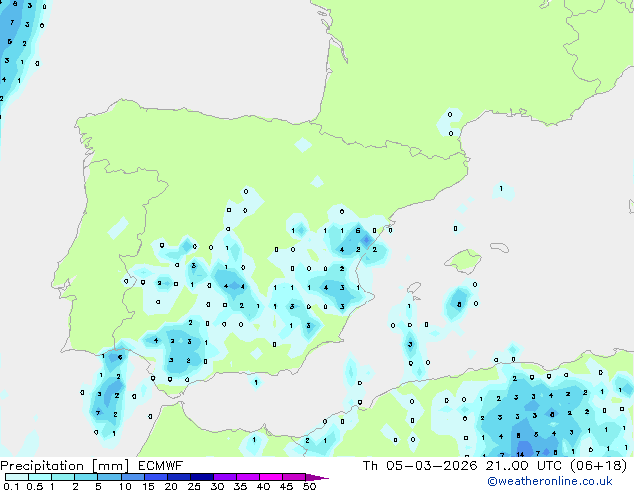Viewport: 634px width, 490px height.
Task: Pick the 15–20 mm legend color swatch
Action: [x=155, y=477]
